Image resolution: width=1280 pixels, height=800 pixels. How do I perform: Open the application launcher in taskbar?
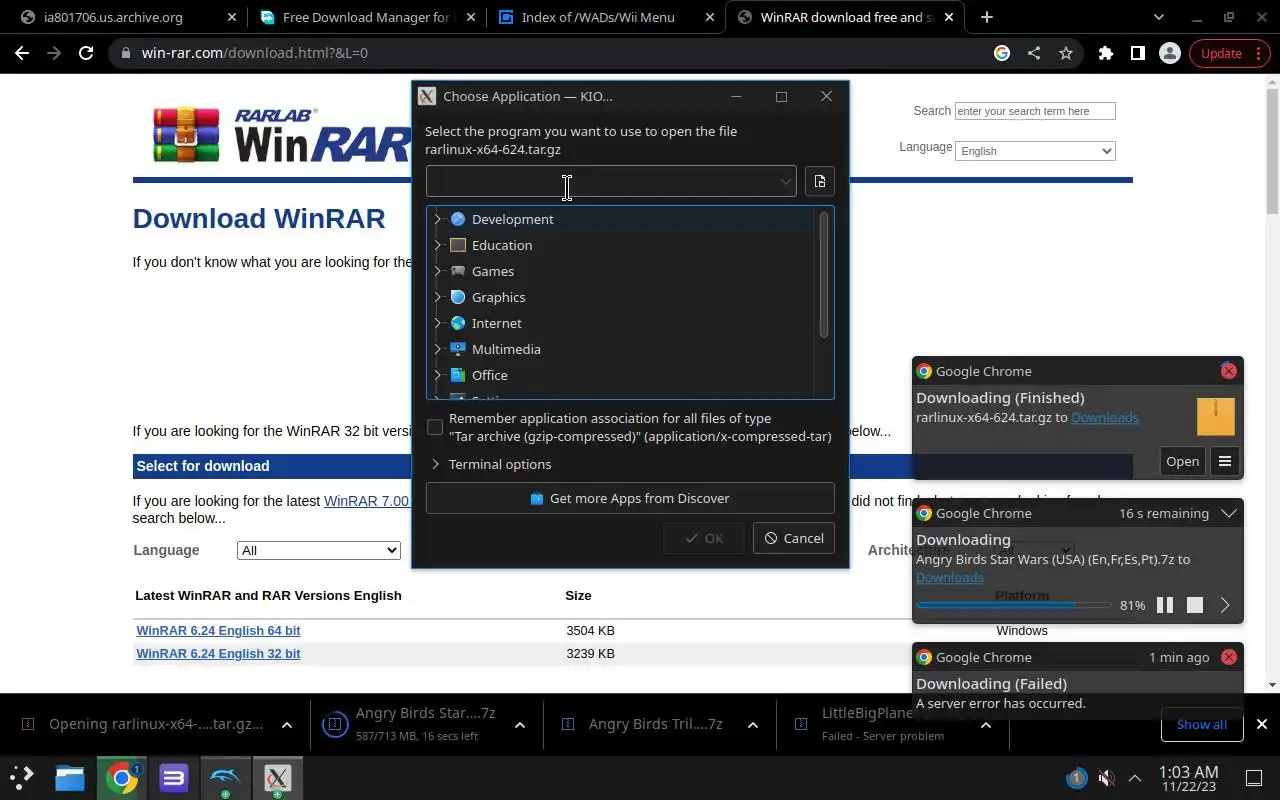pyautogui.click(x=22, y=777)
